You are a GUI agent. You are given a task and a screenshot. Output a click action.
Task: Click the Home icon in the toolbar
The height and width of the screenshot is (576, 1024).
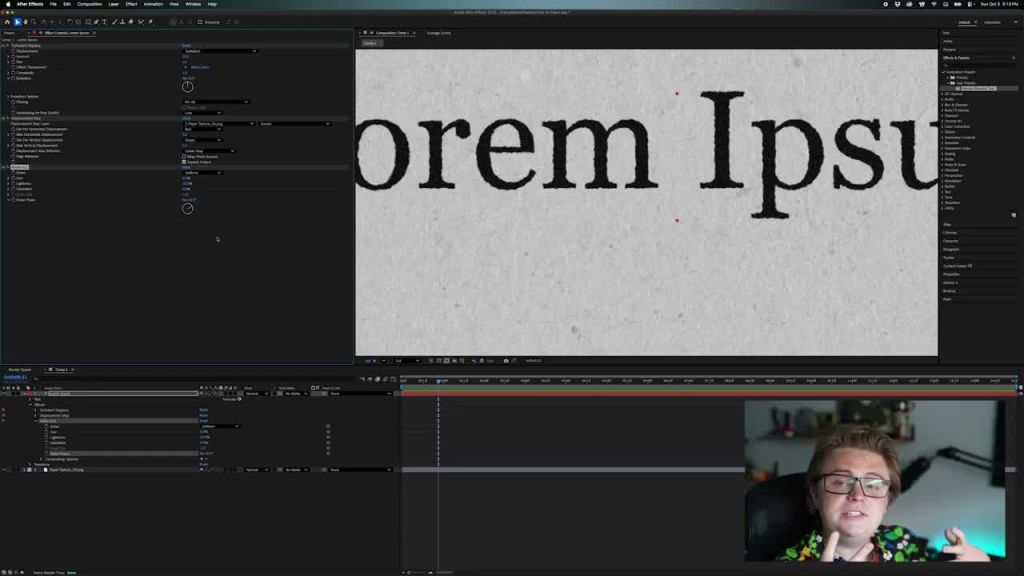tap(7, 22)
